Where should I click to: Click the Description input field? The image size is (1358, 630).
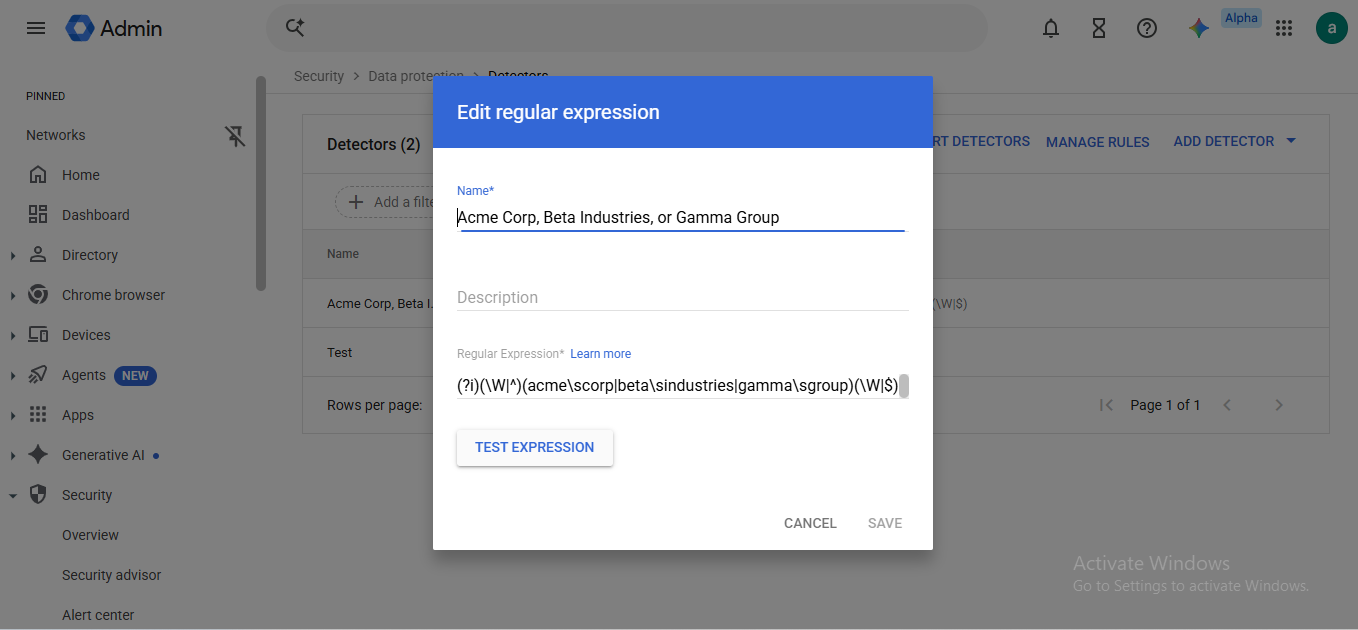[682, 297]
